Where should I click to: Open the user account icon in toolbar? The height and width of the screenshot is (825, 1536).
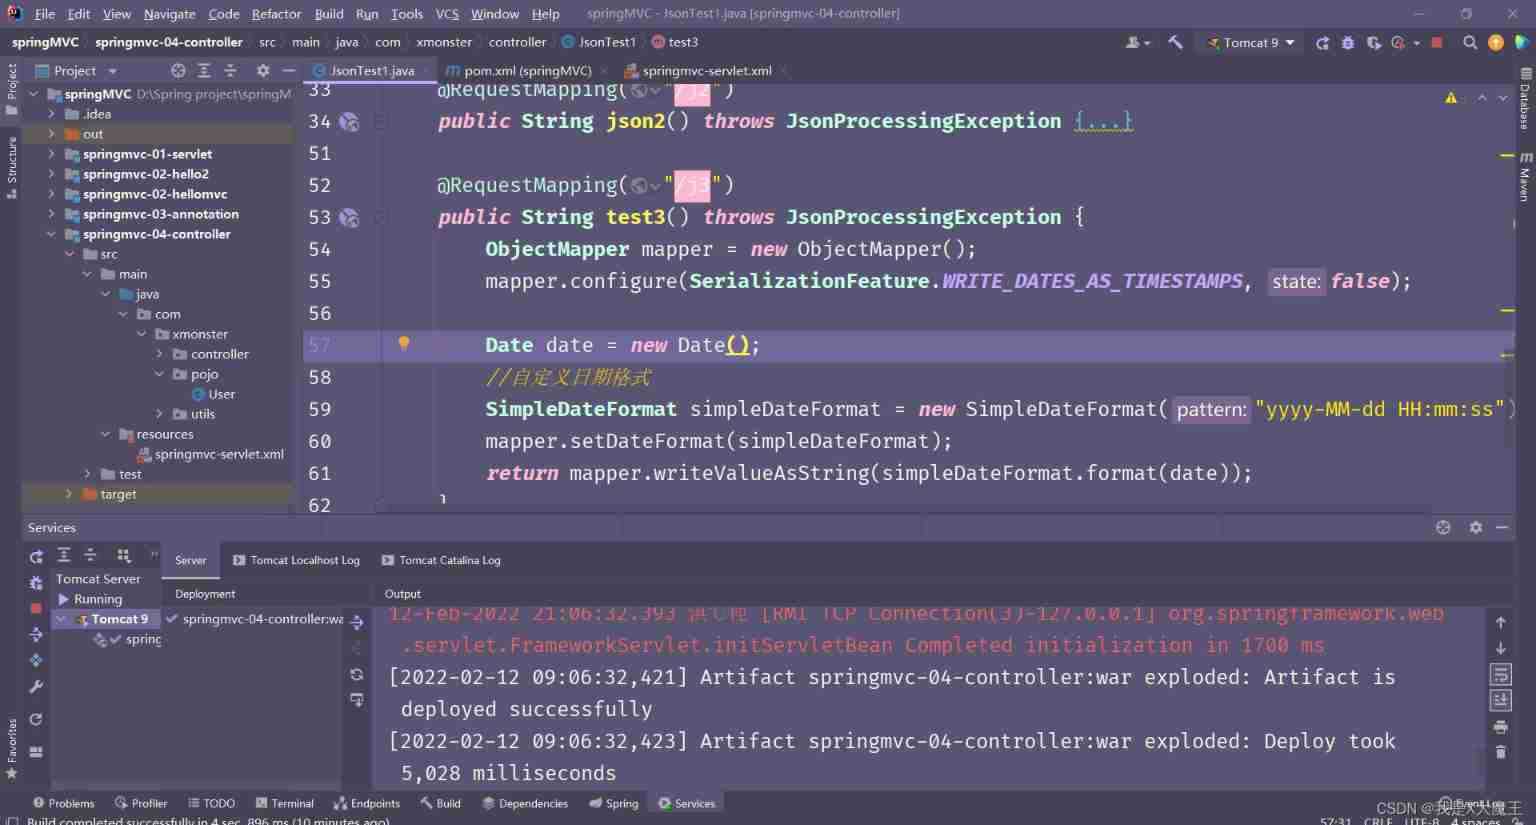coord(1137,43)
